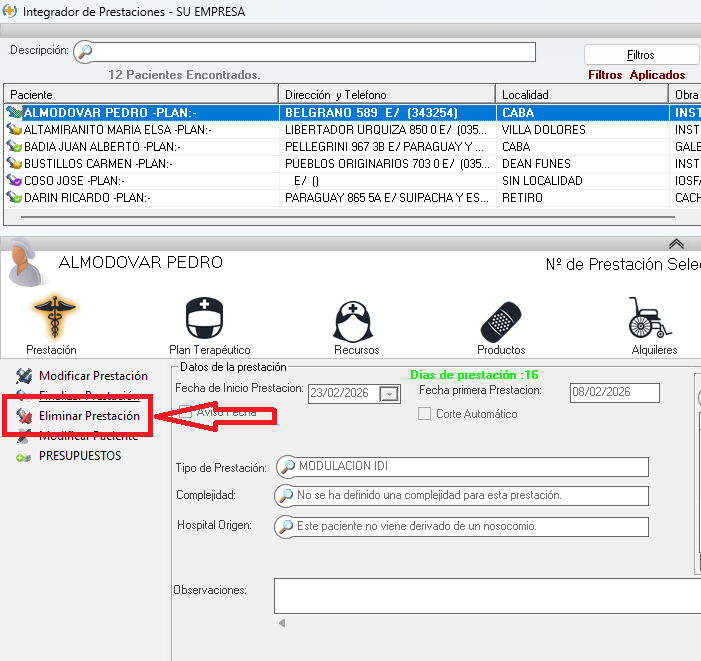The image size is (701, 661).
Task: Enable the Corte Automático checkbox
Action: point(425,414)
